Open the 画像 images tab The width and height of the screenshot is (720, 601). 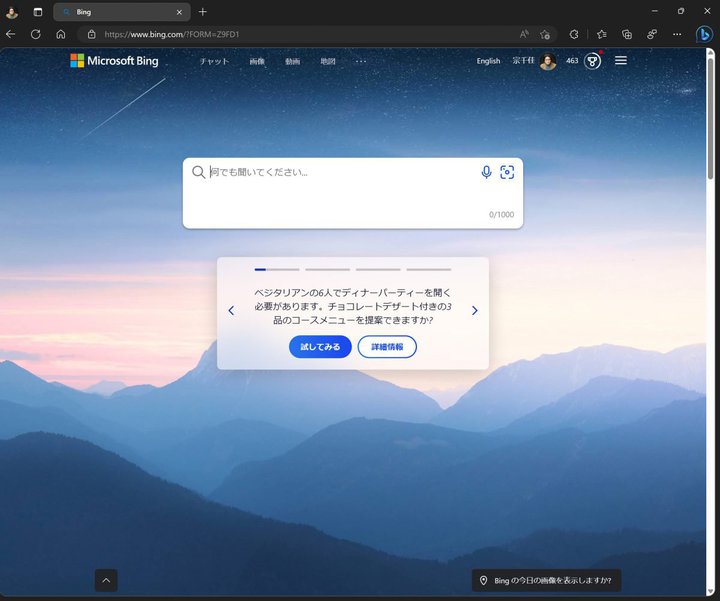click(257, 61)
